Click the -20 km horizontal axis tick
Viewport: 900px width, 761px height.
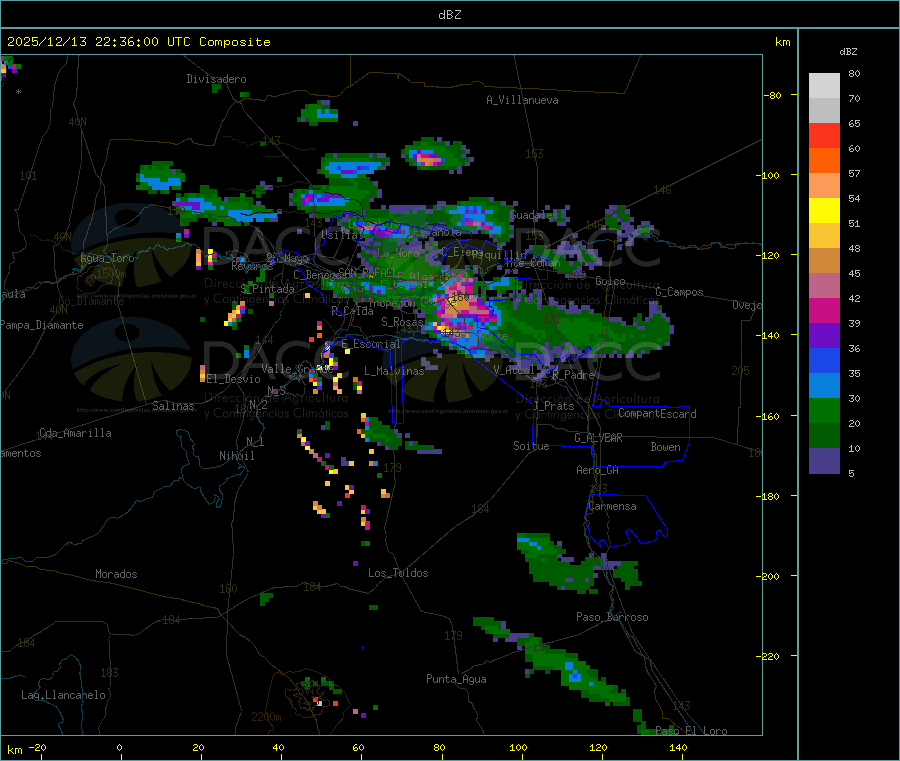37,748
